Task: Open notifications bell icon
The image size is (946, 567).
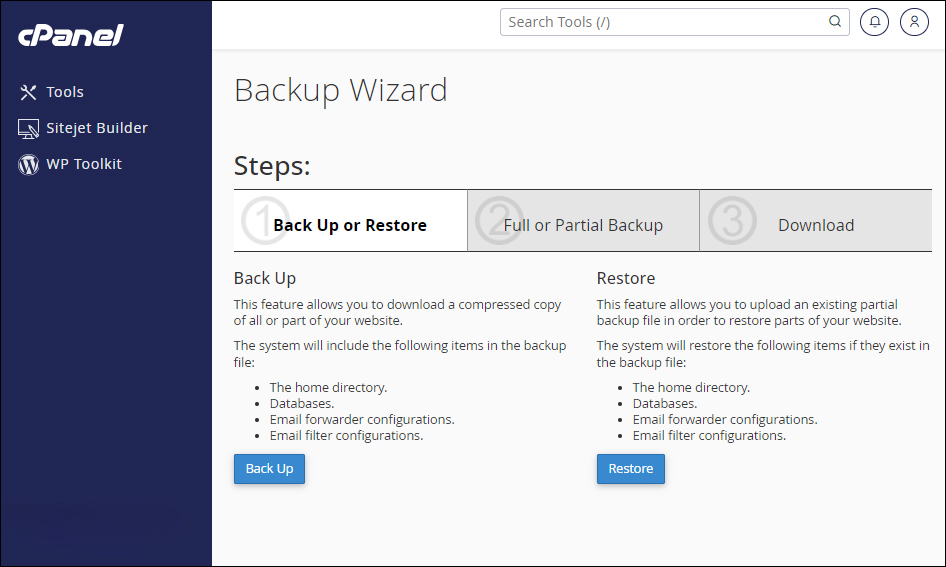Action: tap(874, 22)
